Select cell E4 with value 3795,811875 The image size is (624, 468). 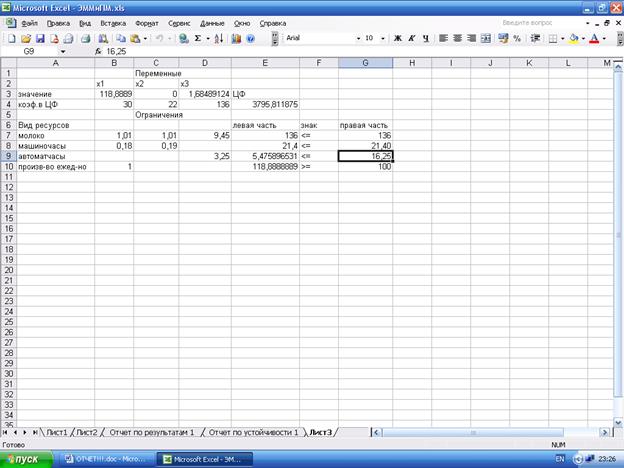tap(264, 104)
